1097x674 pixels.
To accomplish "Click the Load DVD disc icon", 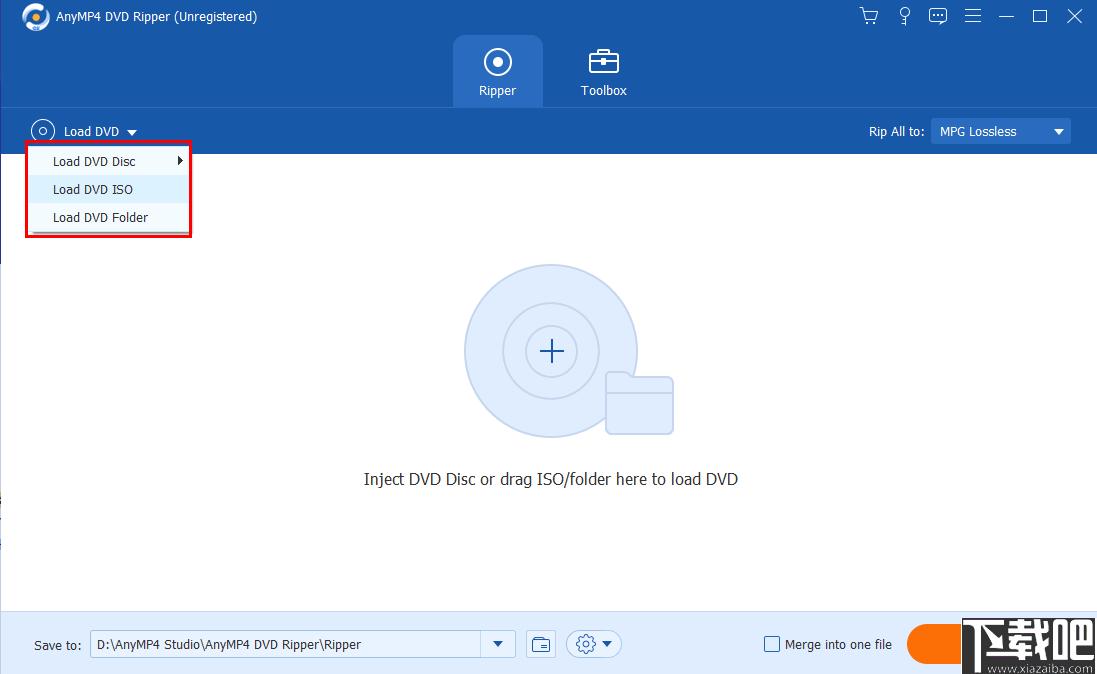I will click(x=43, y=131).
